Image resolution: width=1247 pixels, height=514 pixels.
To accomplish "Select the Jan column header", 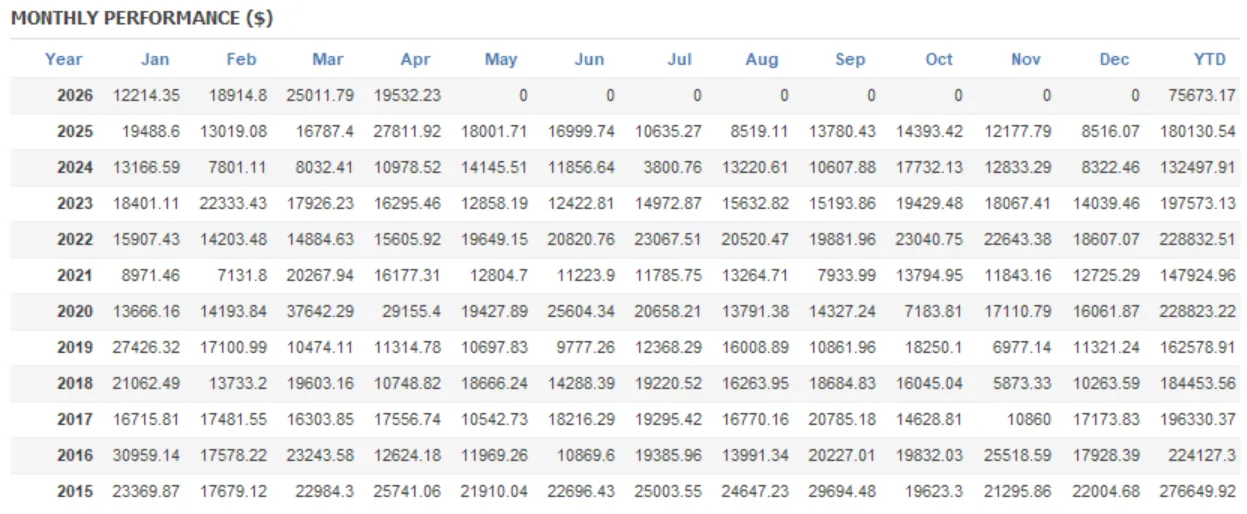I will click(155, 59).
